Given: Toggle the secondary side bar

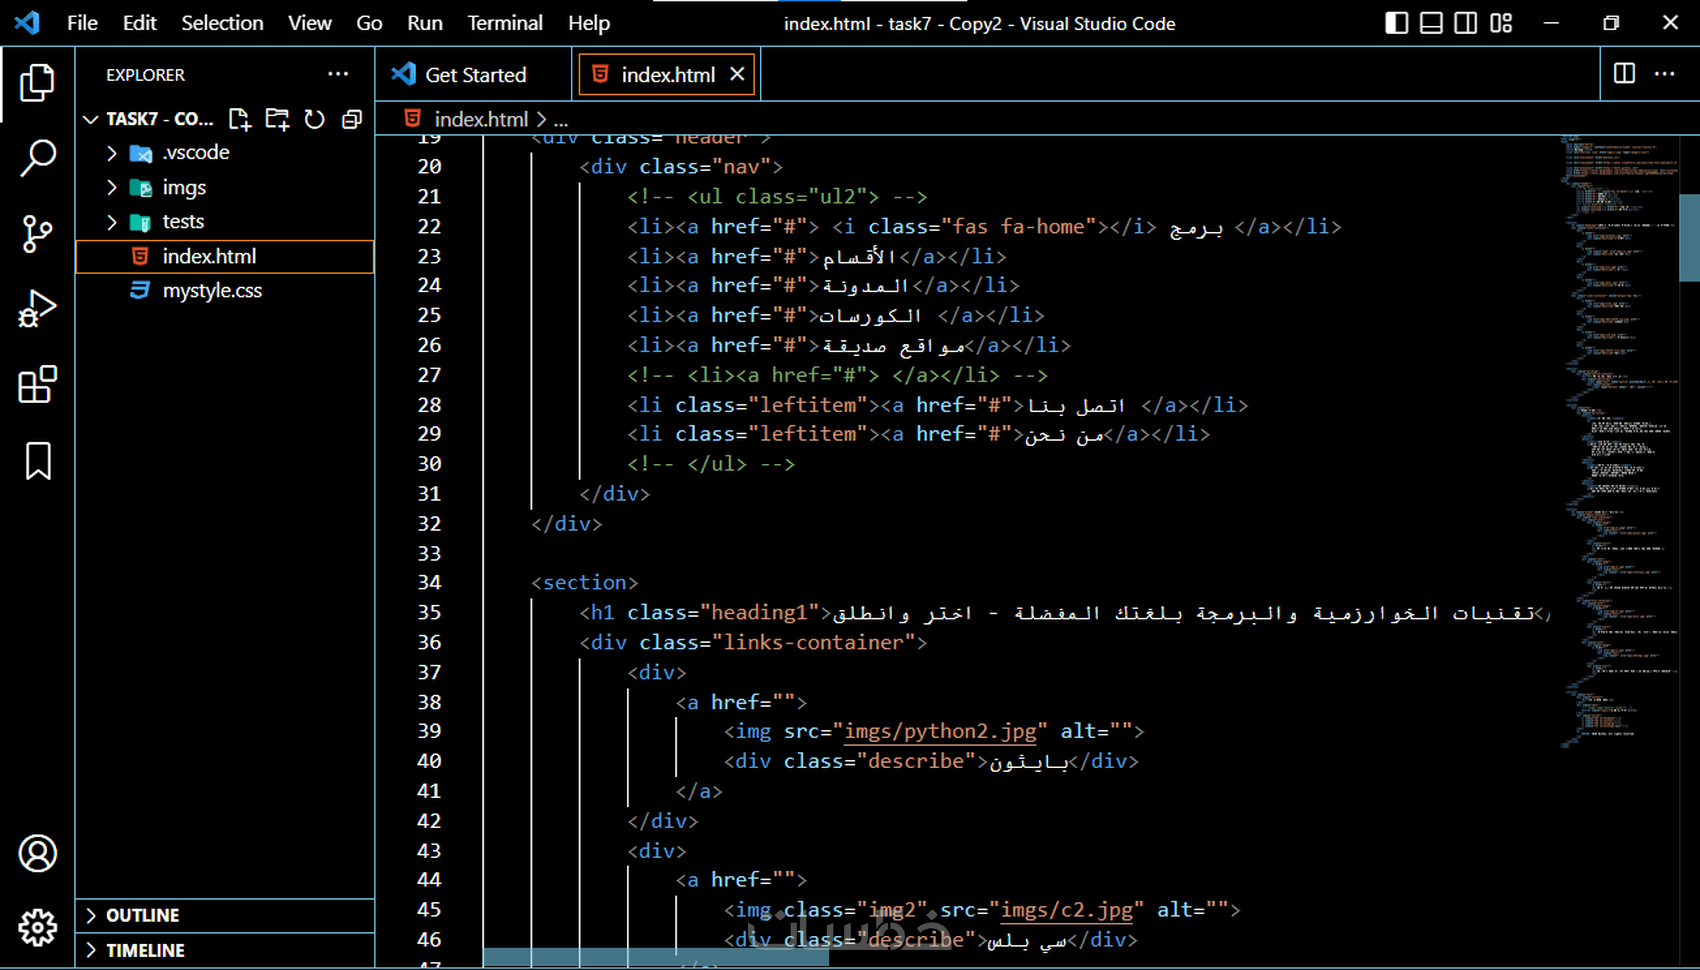Looking at the screenshot, I should click(x=1466, y=22).
